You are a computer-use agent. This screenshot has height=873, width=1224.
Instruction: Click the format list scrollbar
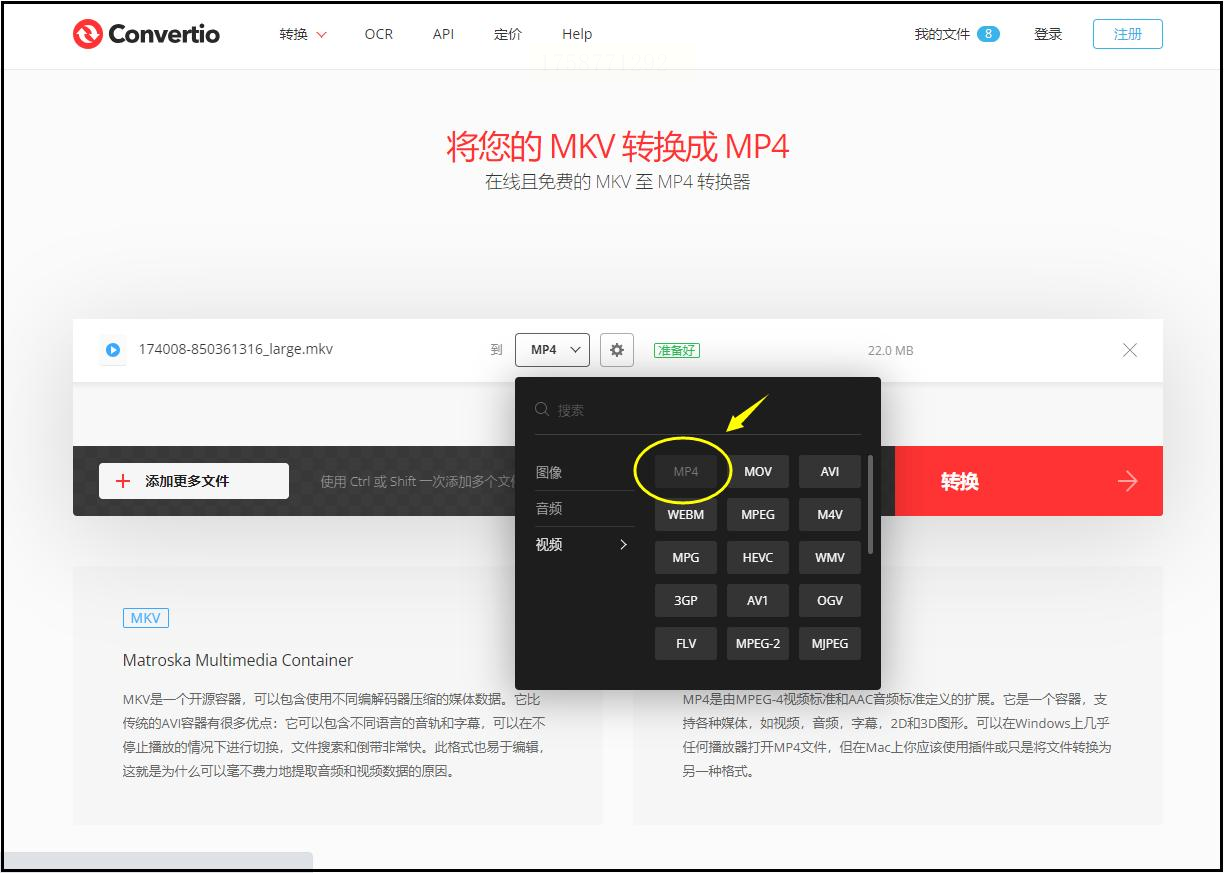pyautogui.click(x=871, y=505)
